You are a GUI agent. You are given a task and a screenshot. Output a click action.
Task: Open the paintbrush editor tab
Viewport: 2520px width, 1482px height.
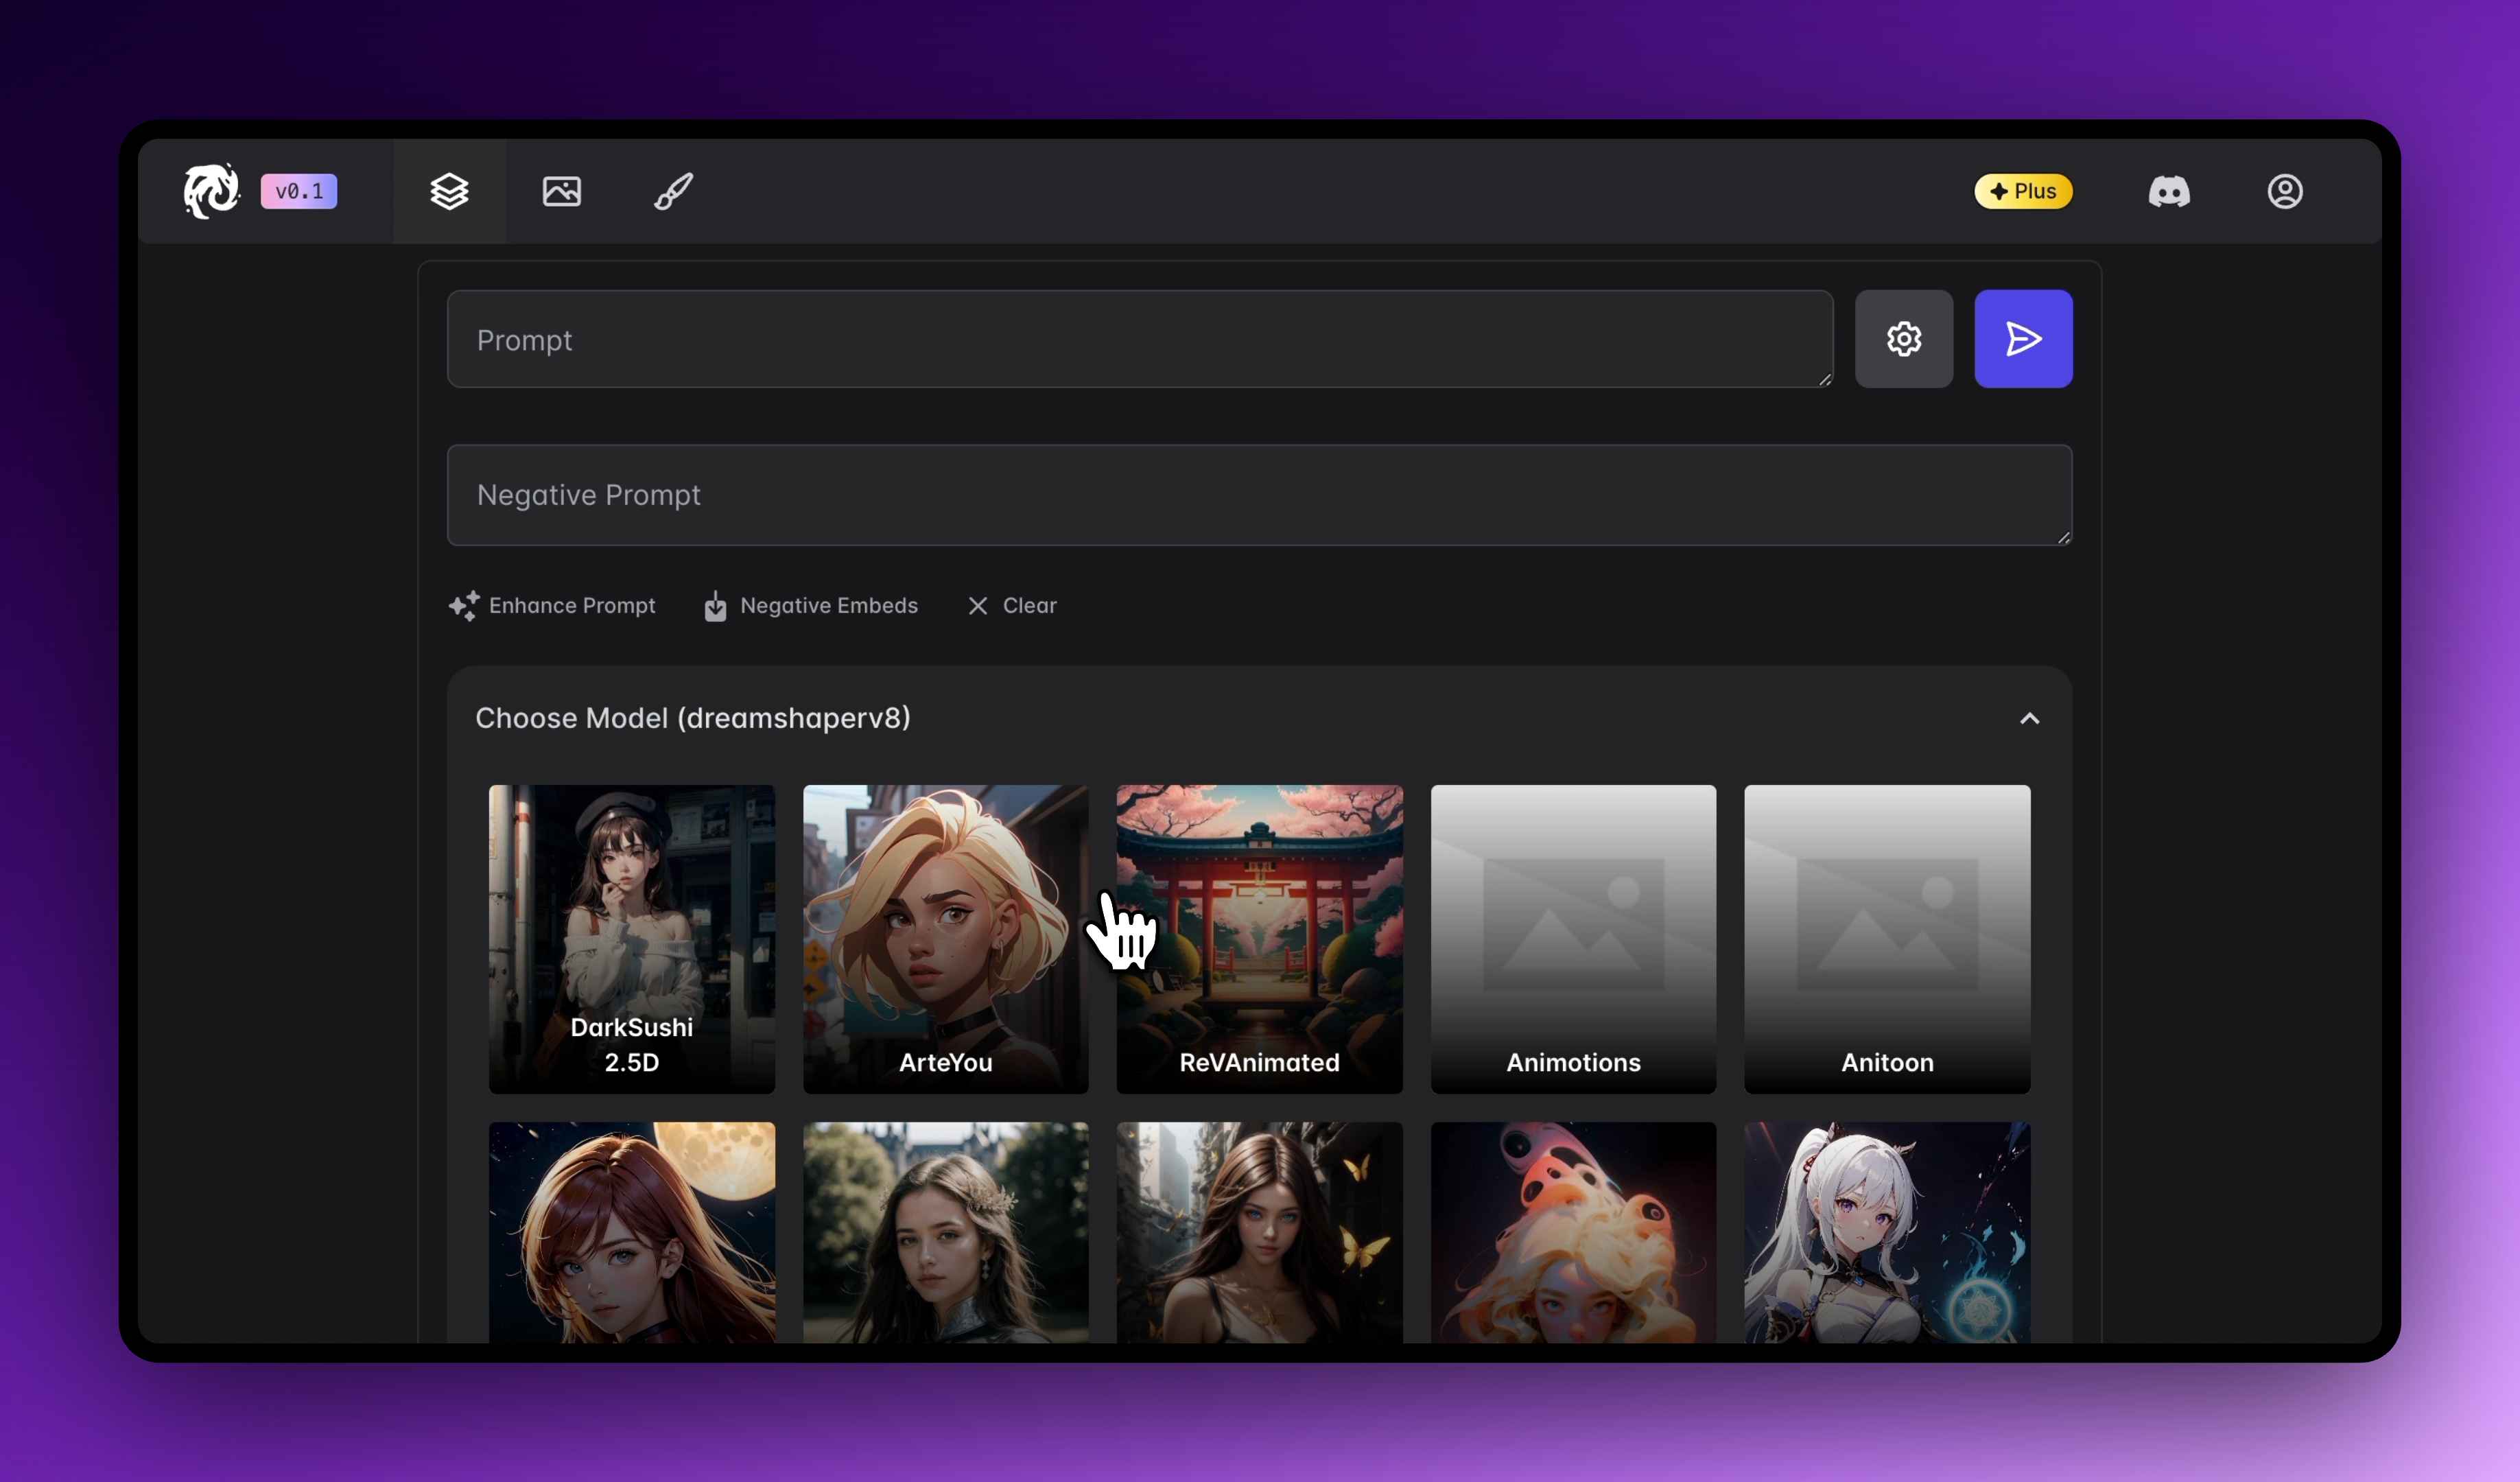coord(673,191)
